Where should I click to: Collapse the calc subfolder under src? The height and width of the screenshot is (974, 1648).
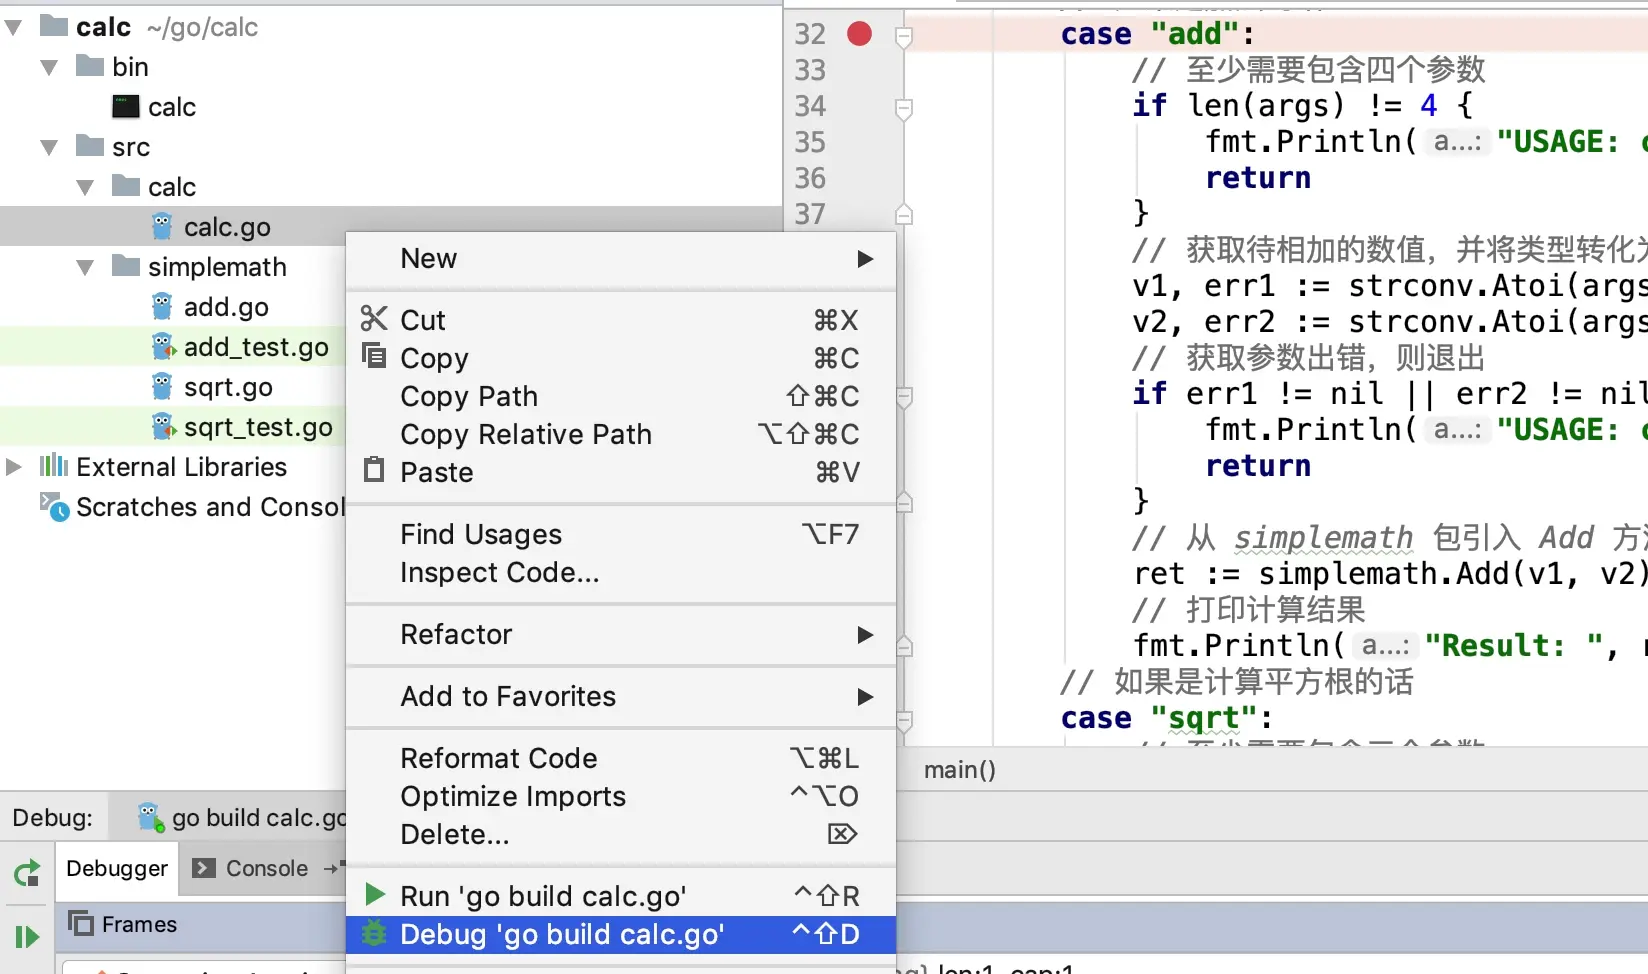[86, 188]
